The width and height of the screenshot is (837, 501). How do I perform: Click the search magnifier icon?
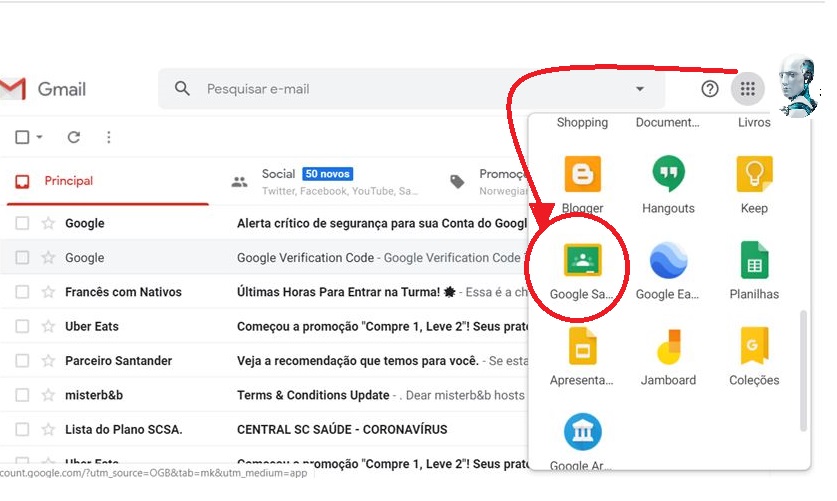182,89
